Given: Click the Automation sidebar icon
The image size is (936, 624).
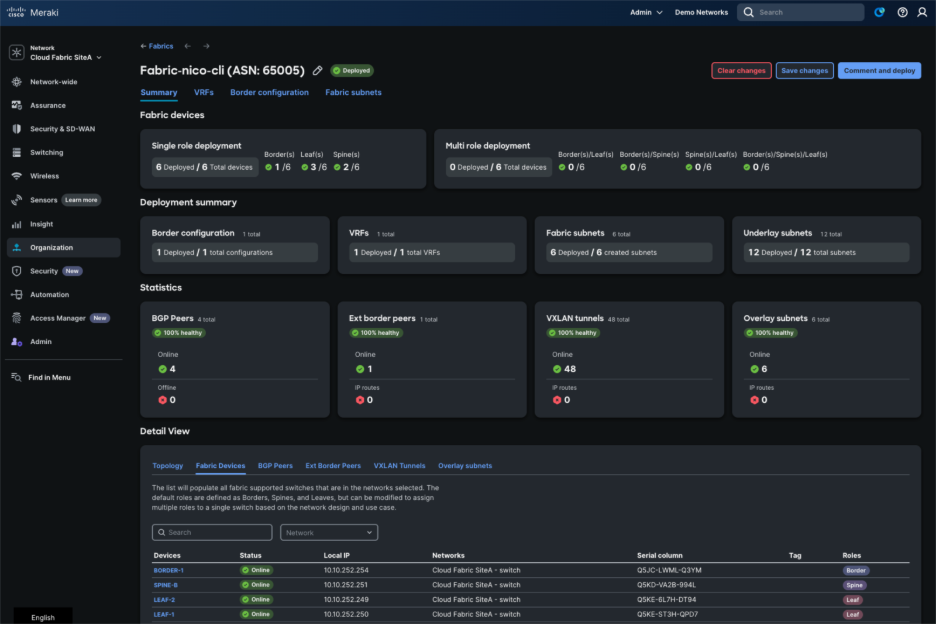Looking at the screenshot, I should click(17, 294).
